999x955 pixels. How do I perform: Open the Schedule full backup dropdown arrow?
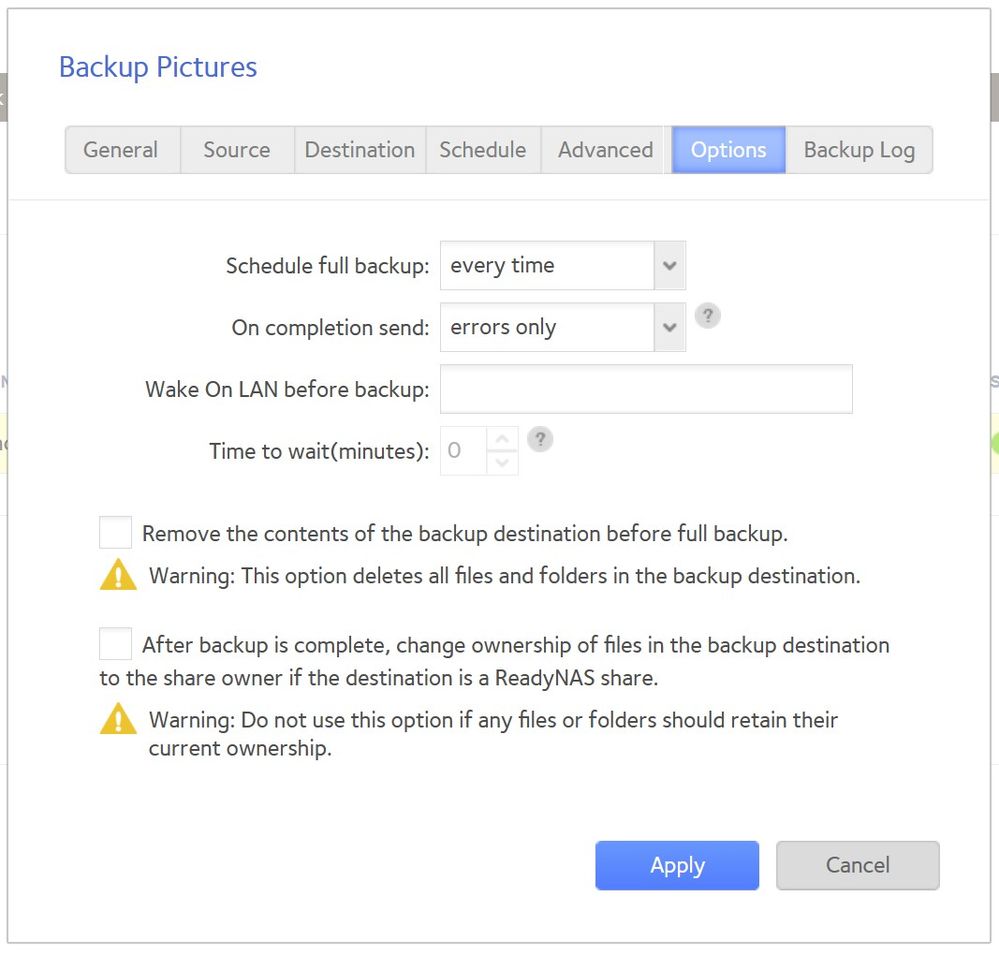pos(670,266)
